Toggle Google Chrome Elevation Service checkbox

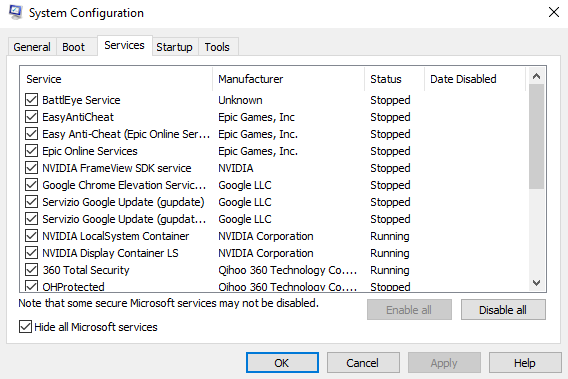[x=32, y=185]
